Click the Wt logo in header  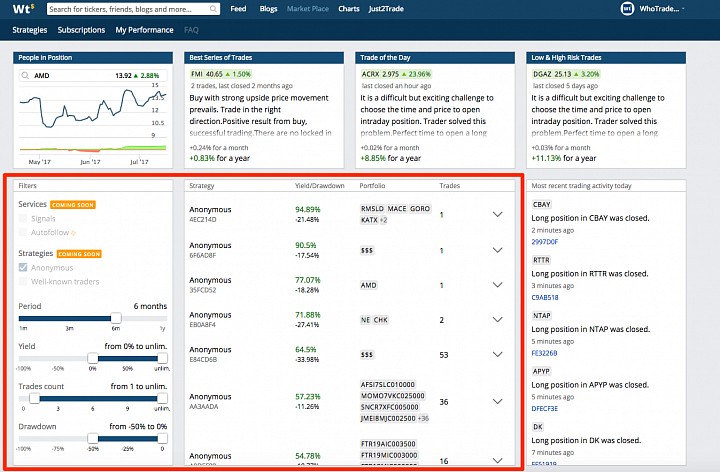tap(23, 9)
